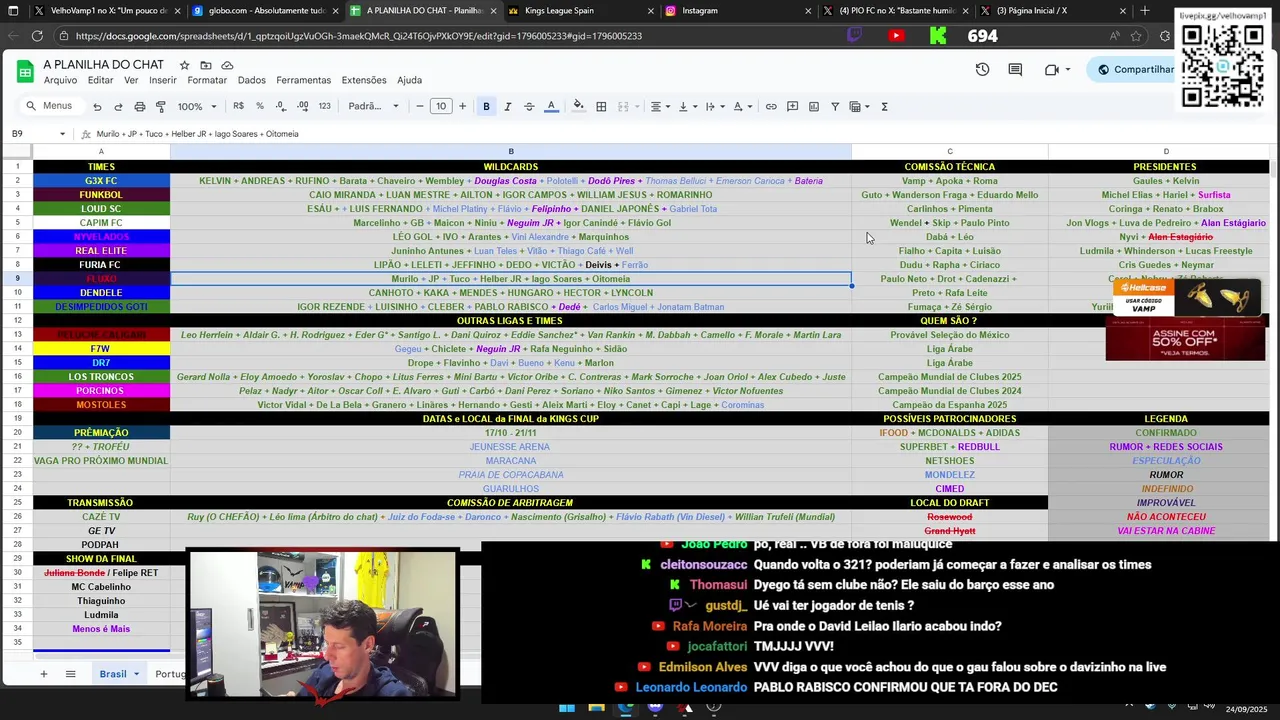Reload the page in browser
This screenshot has height=720, width=1280.
[x=37, y=36]
